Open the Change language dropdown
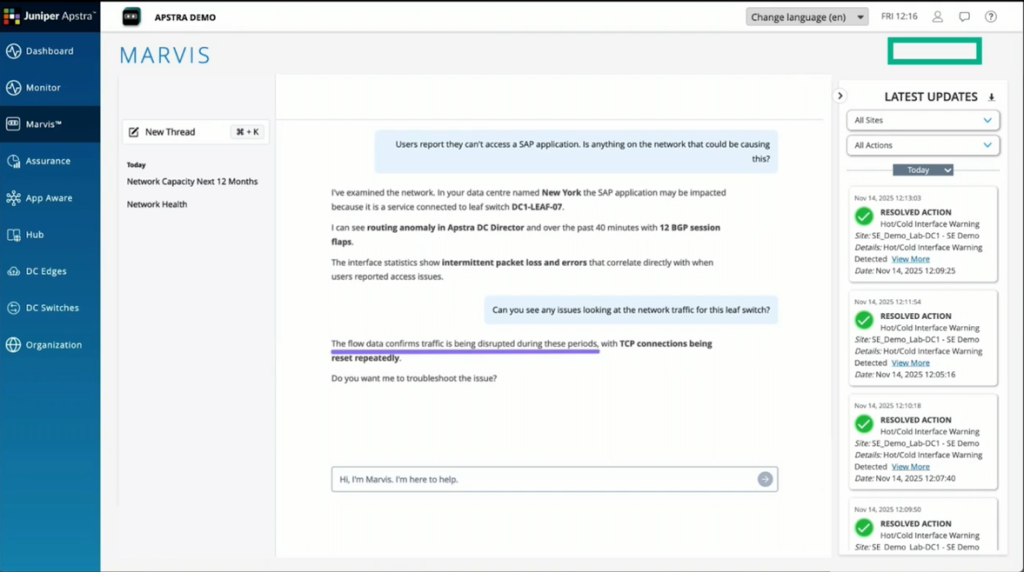The height and width of the screenshot is (572, 1024). (806, 17)
